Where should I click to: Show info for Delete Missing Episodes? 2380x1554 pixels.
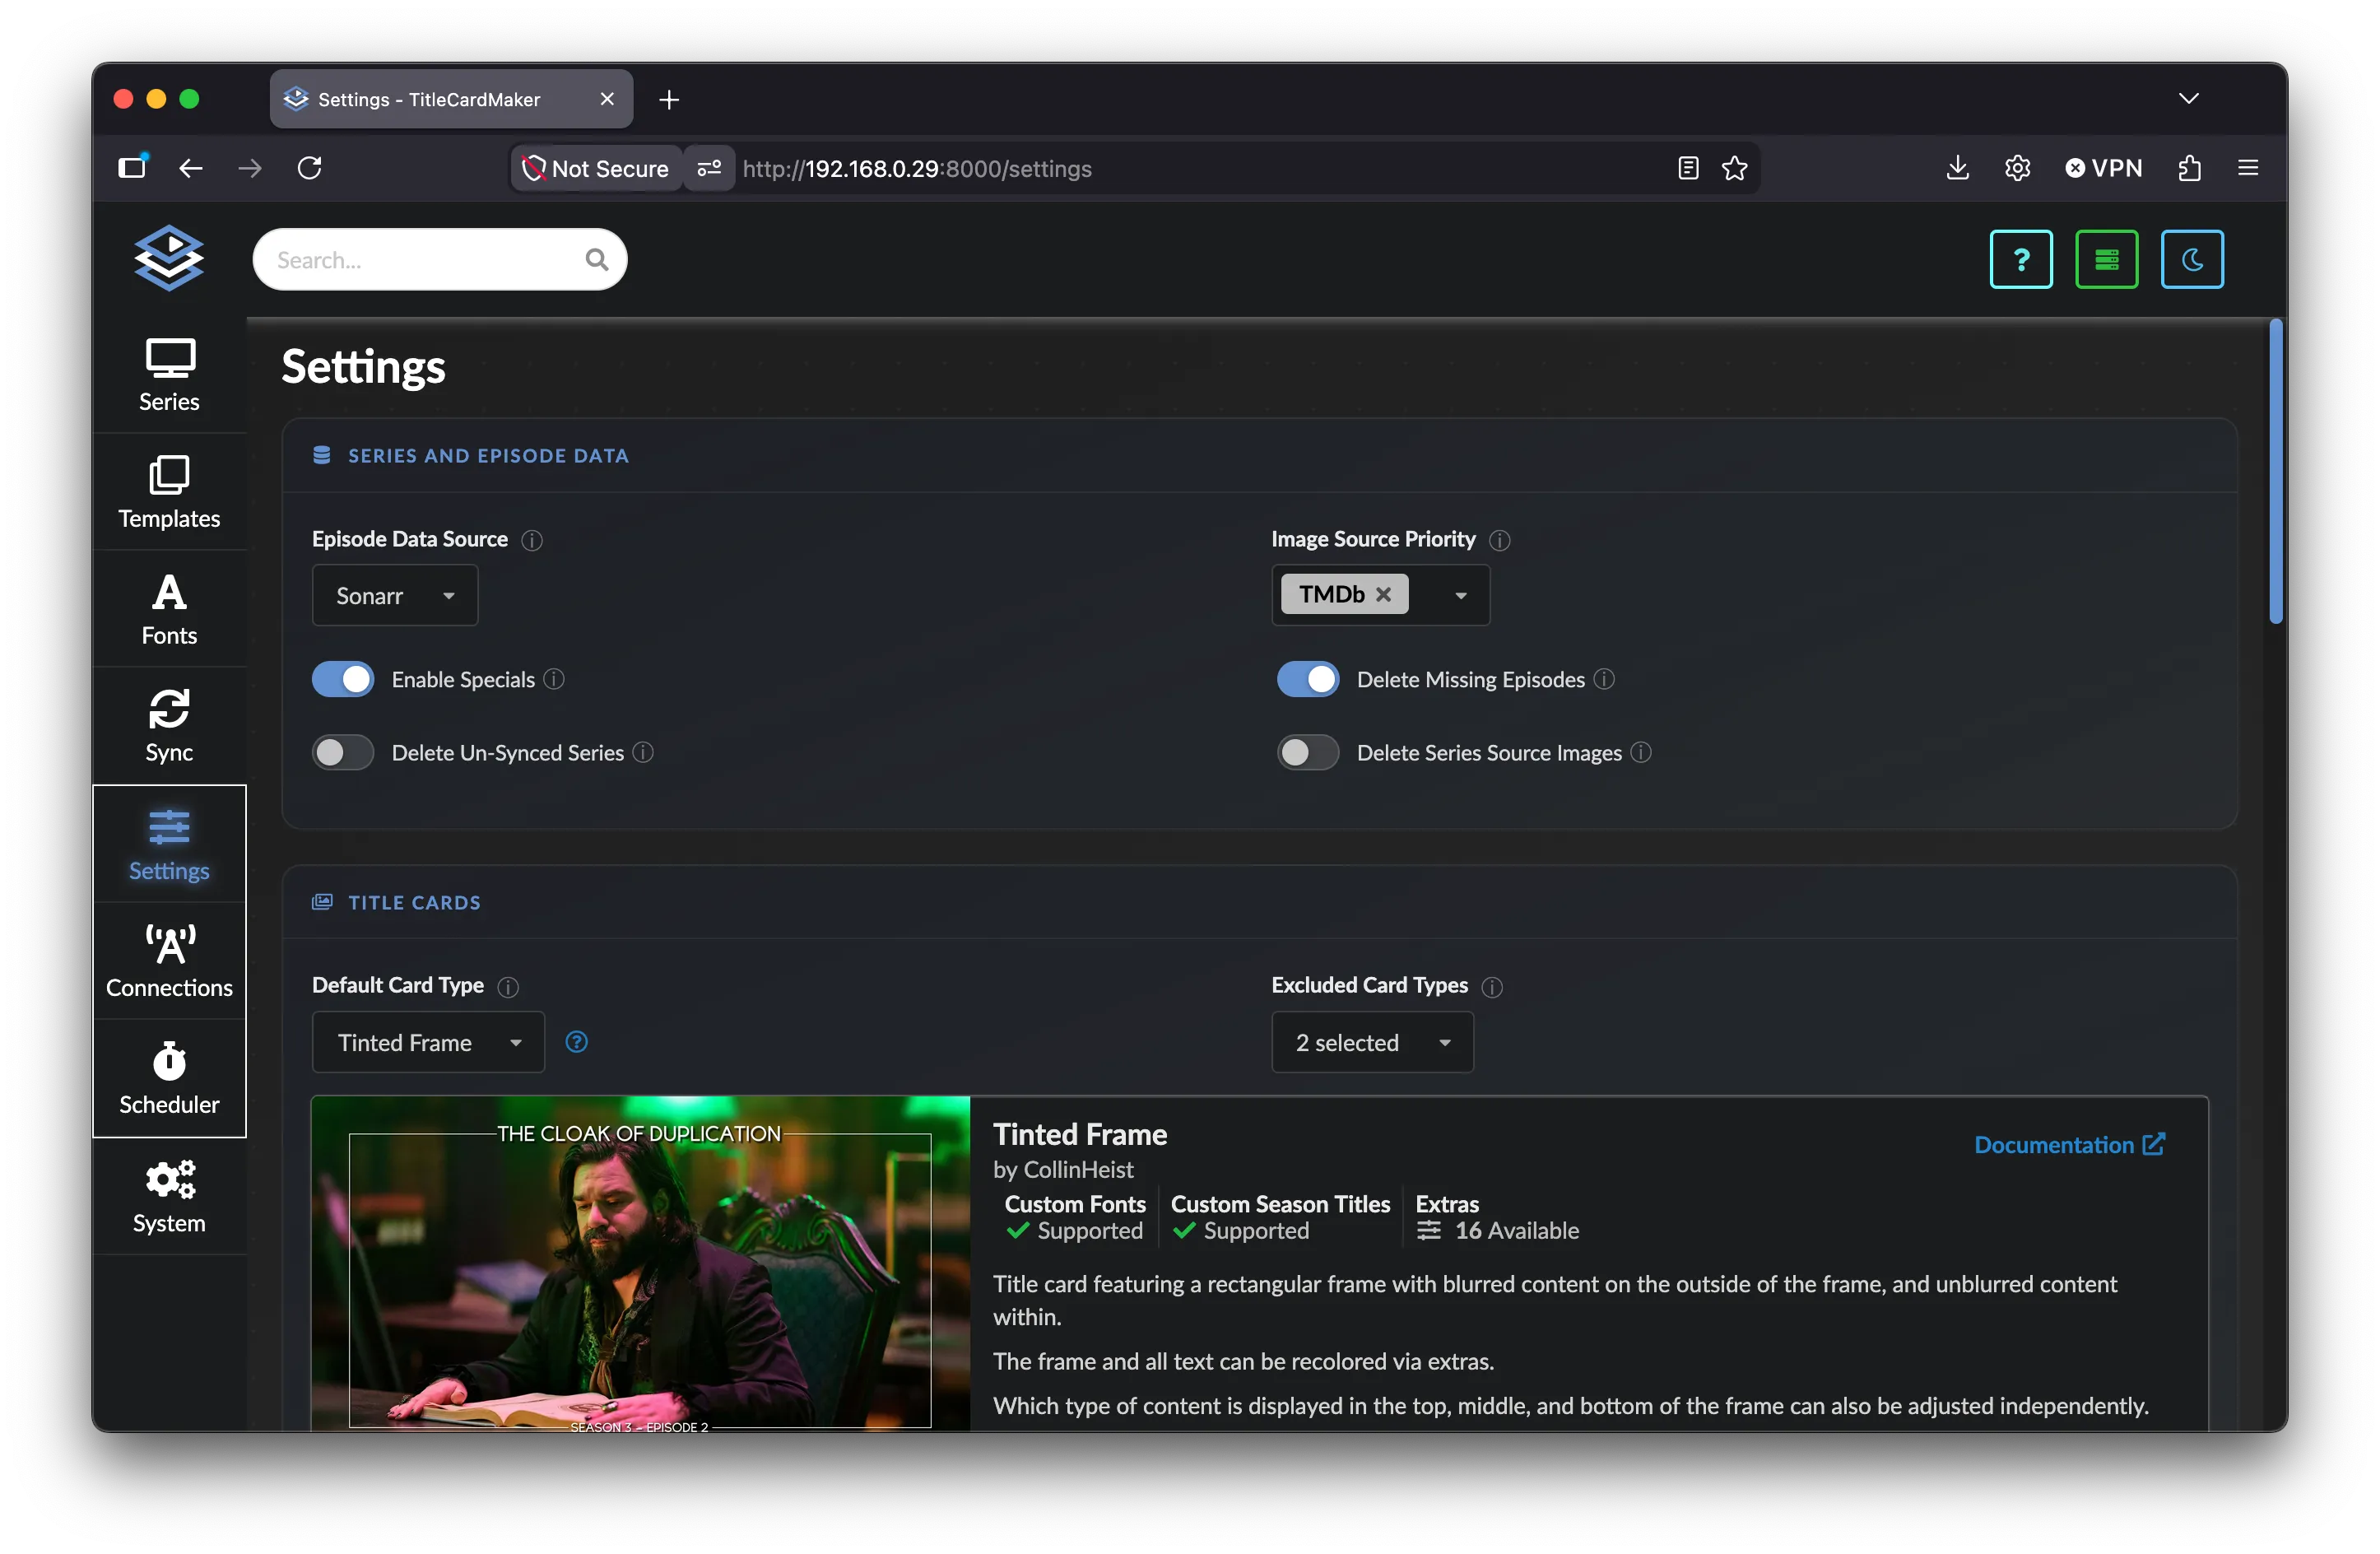(1604, 680)
